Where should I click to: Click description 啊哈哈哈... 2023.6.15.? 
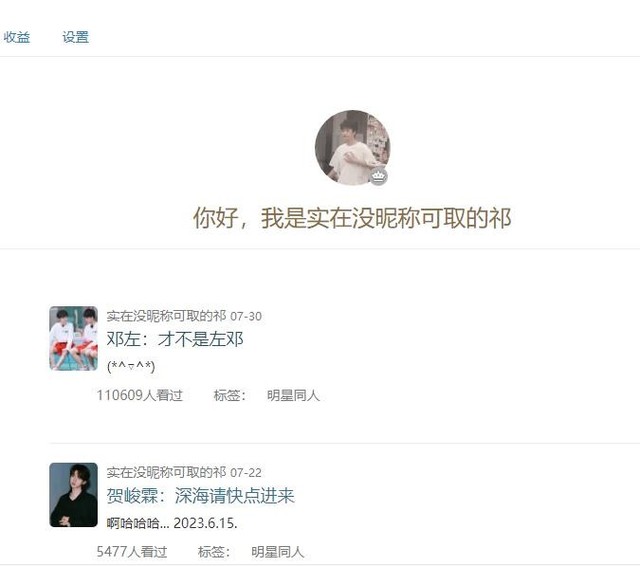[x=172, y=523]
